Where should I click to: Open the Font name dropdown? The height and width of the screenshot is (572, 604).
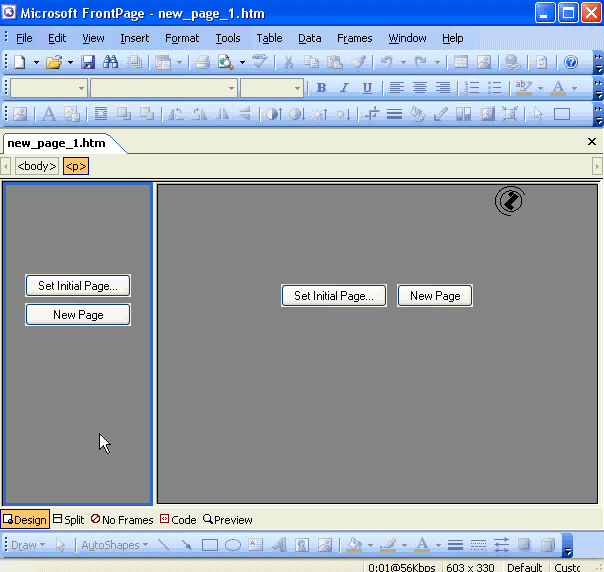point(163,88)
